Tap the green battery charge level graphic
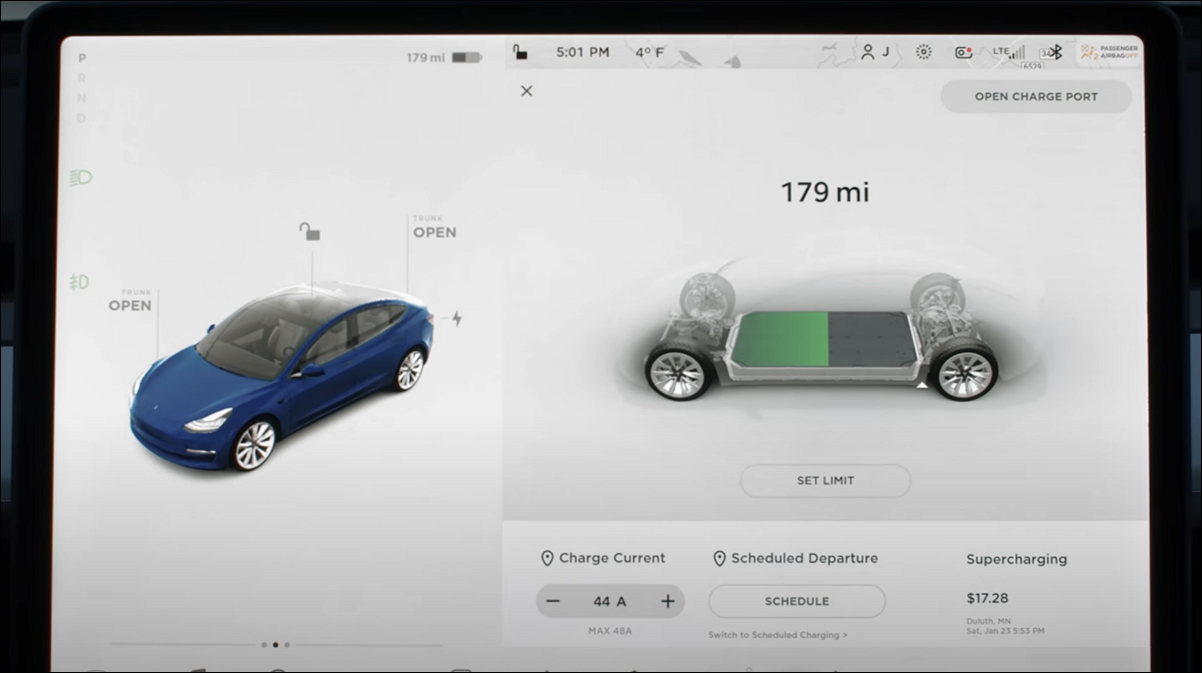1202x673 pixels. tap(780, 340)
